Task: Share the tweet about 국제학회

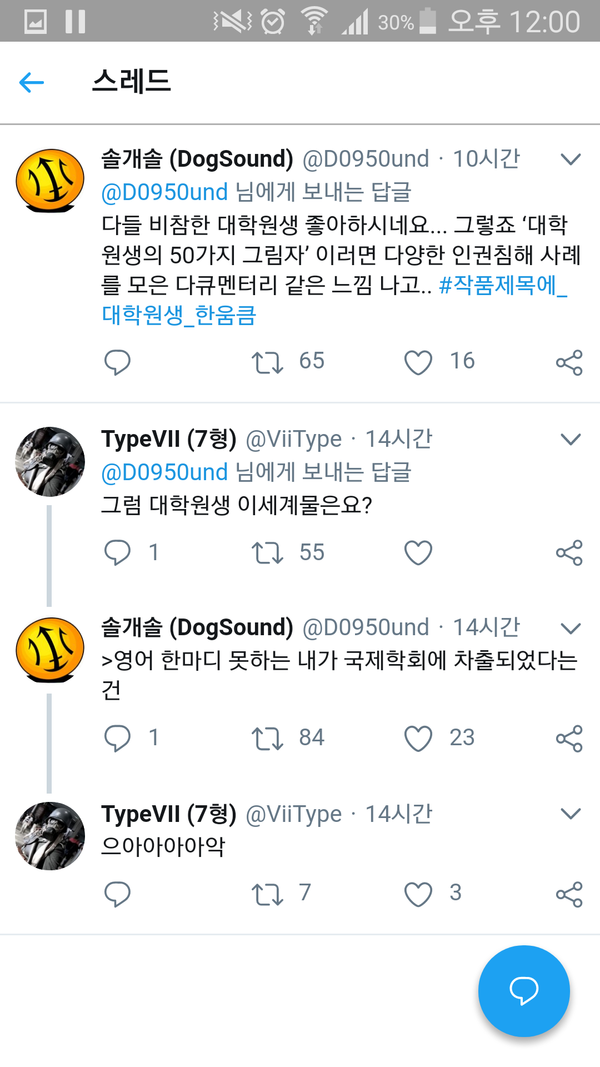Action: click(x=569, y=739)
